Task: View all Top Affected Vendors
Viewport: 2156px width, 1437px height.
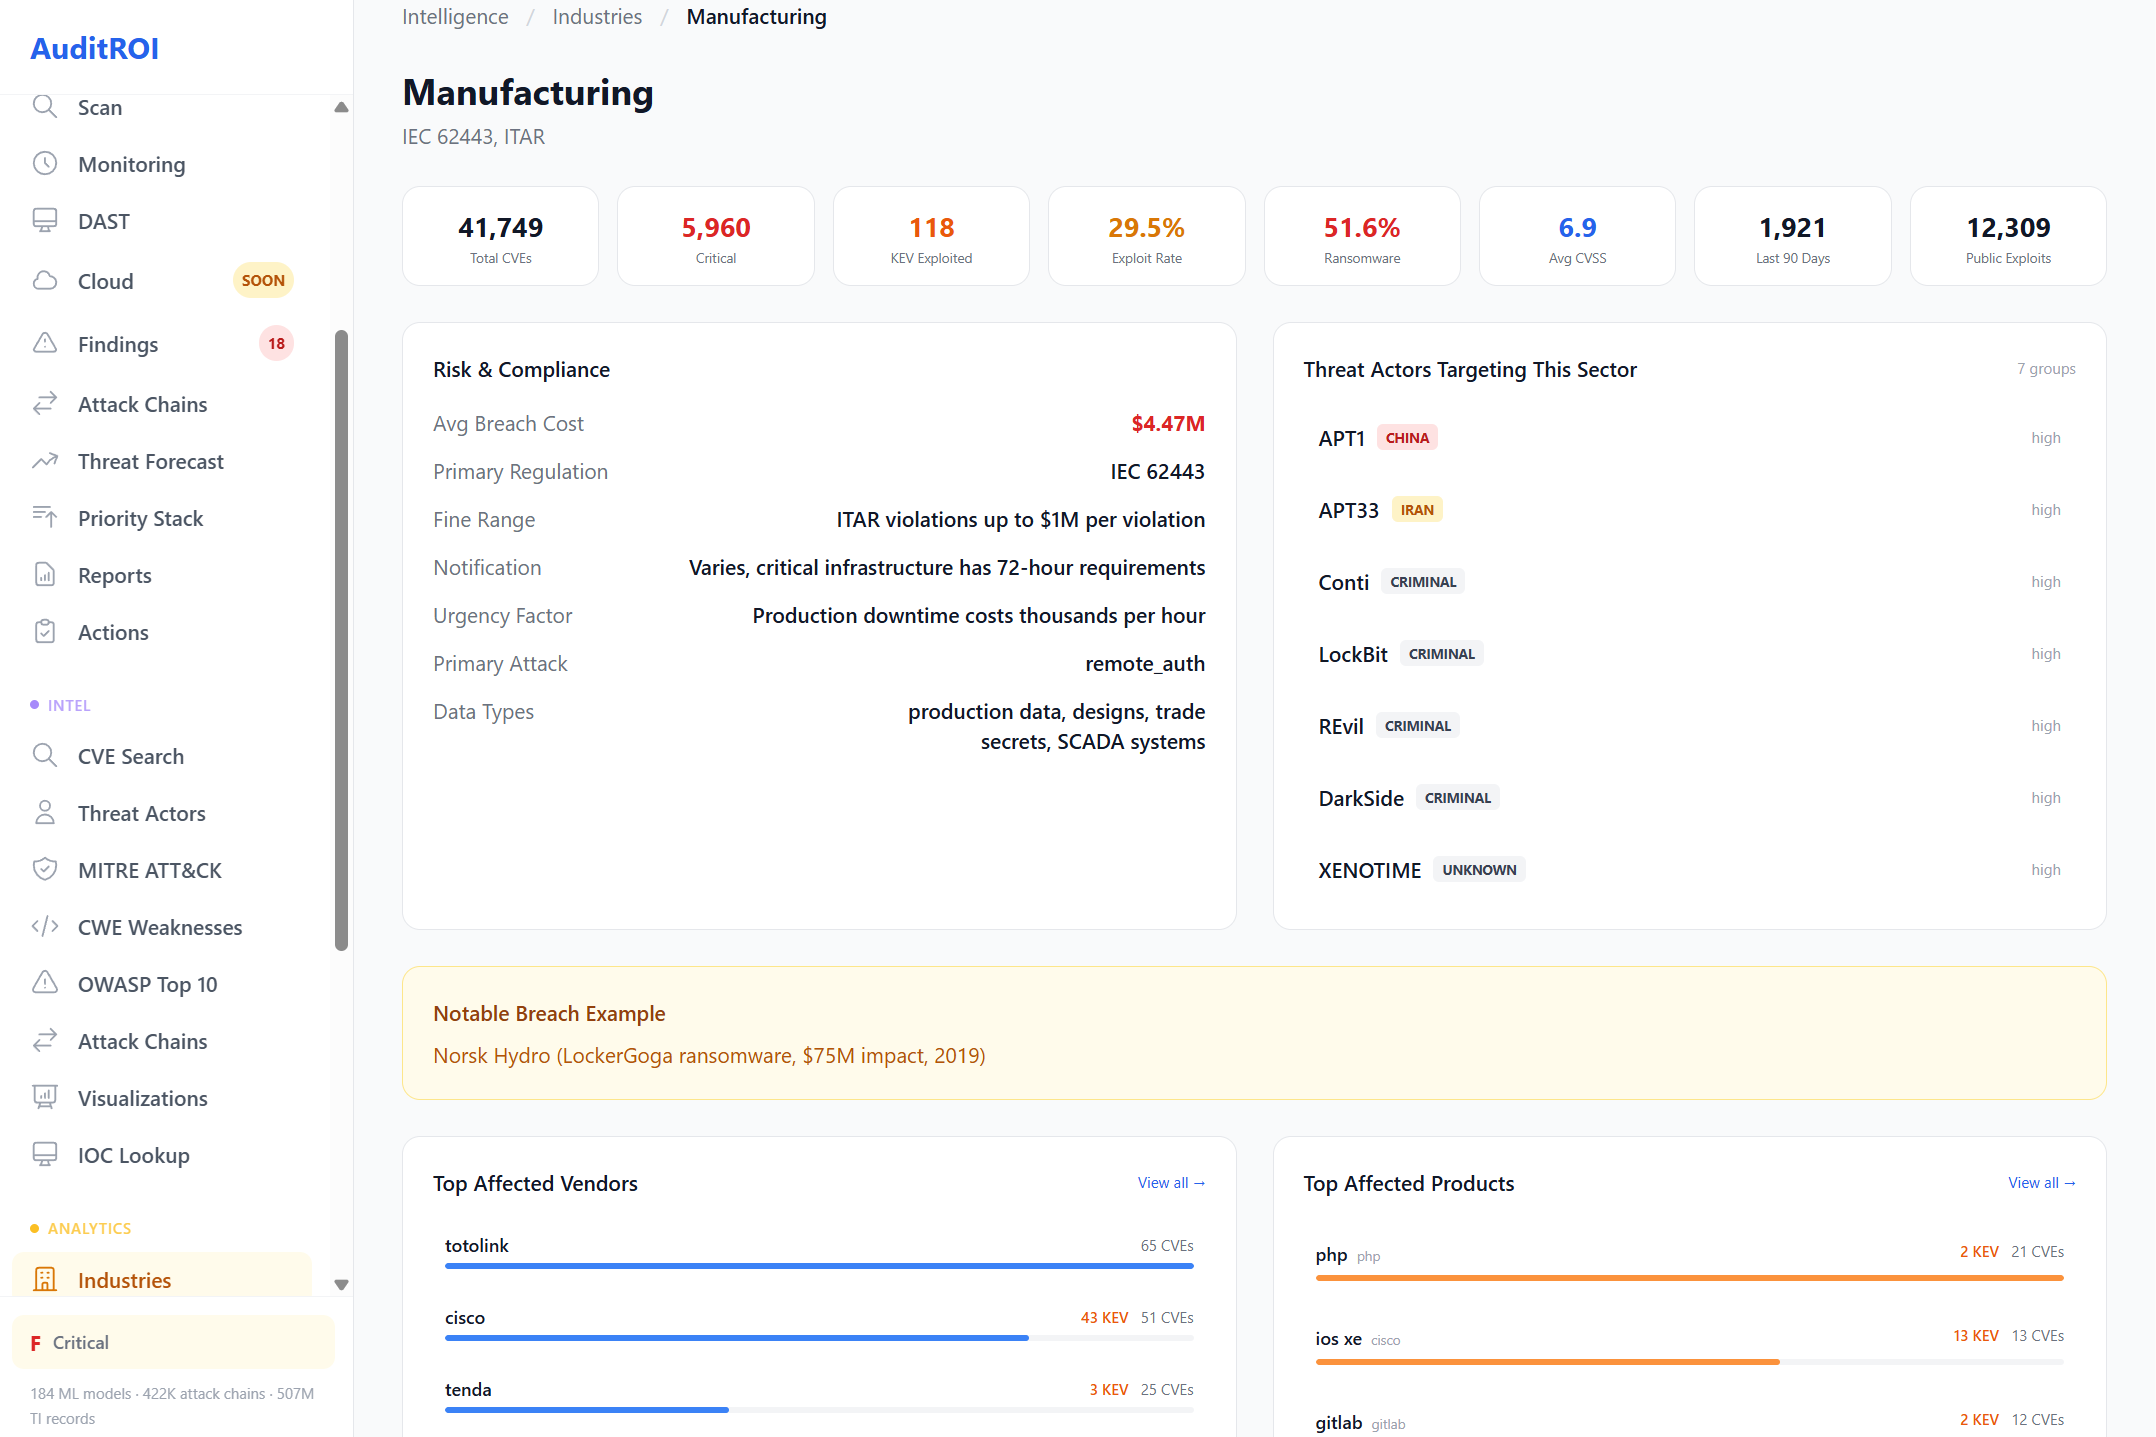Action: 1171,1182
